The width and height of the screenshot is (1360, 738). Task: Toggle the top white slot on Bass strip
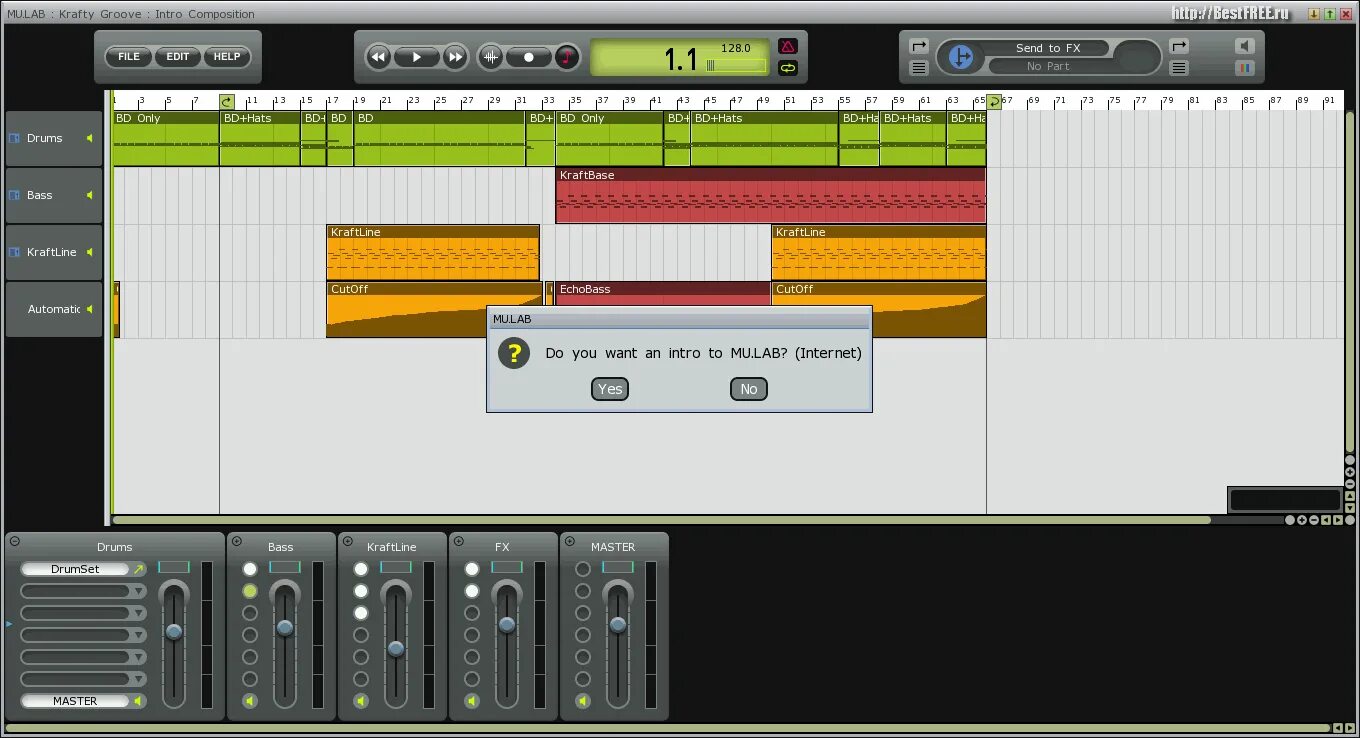click(x=250, y=569)
